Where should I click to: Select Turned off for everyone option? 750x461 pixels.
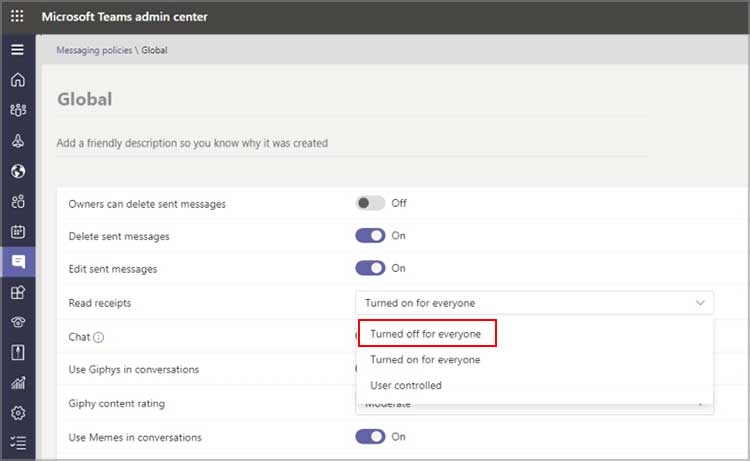click(425, 334)
